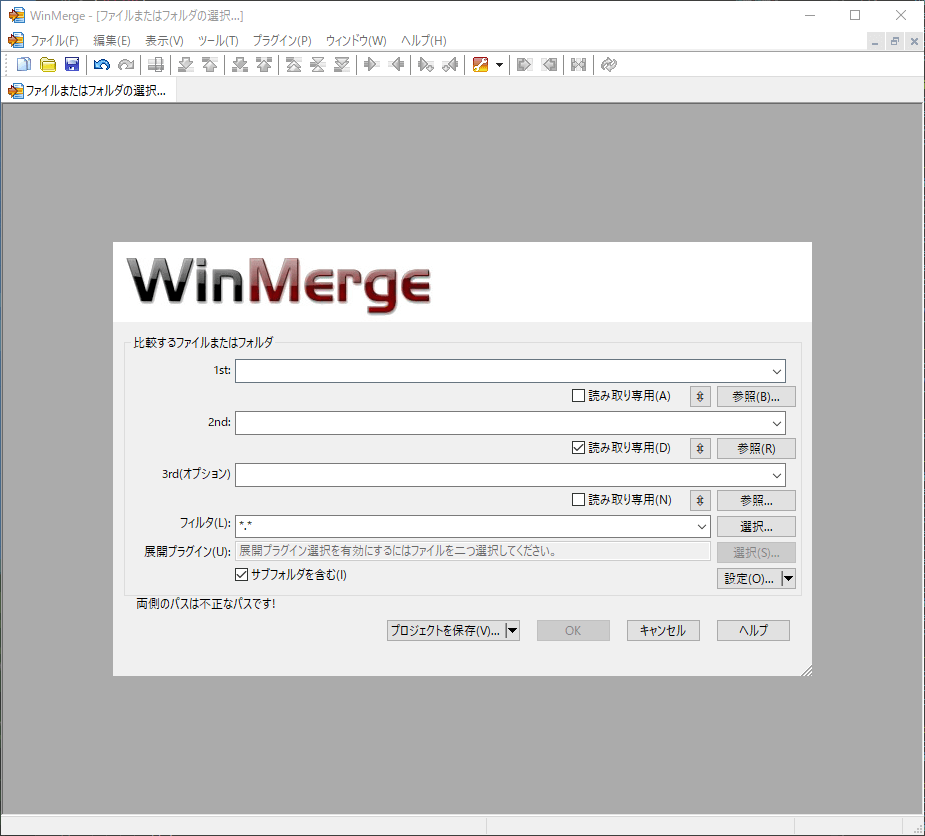Click Copy left and advance icon
Viewport: 925px width, 836px height.
tap(450, 64)
